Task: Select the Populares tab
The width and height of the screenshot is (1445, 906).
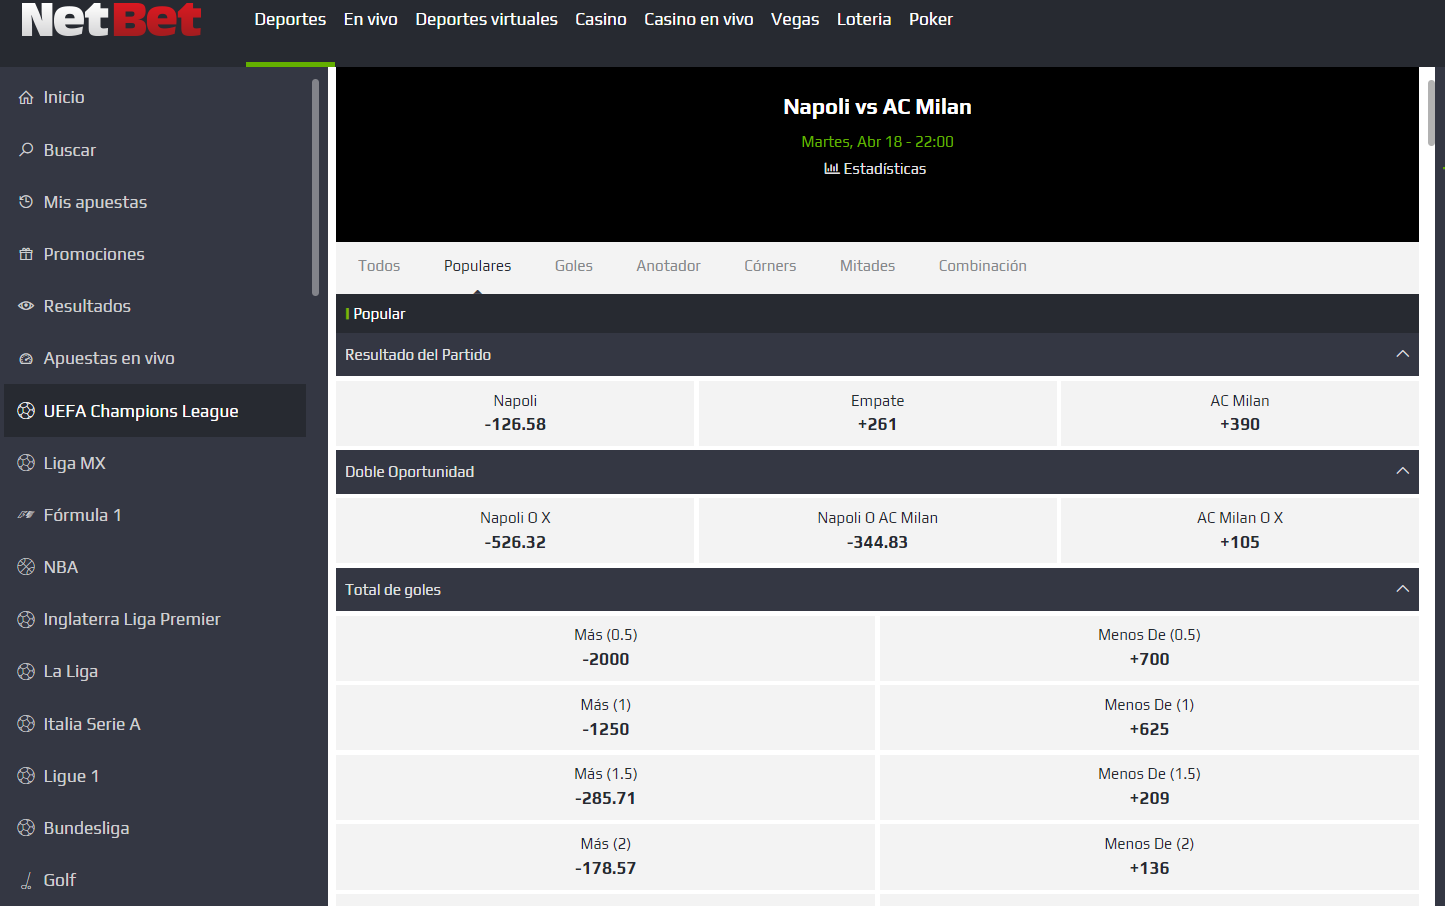Action: point(477,266)
